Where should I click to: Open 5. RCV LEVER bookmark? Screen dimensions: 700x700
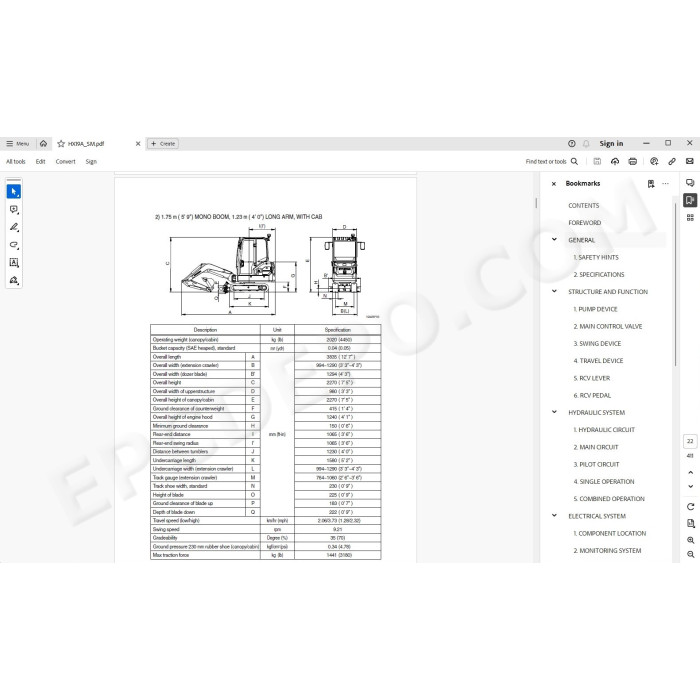(x=592, y=378)
